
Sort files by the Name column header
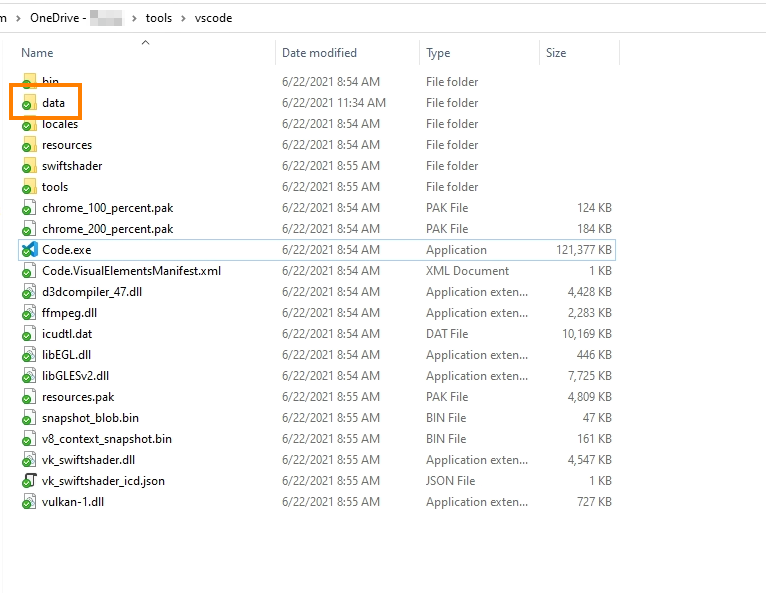pos(37,53)
